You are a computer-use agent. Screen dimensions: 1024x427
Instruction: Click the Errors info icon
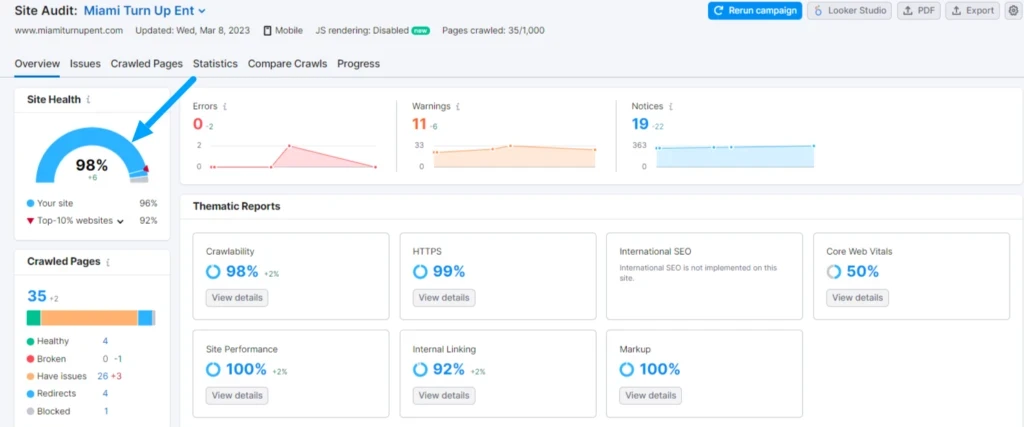(225, 106)
